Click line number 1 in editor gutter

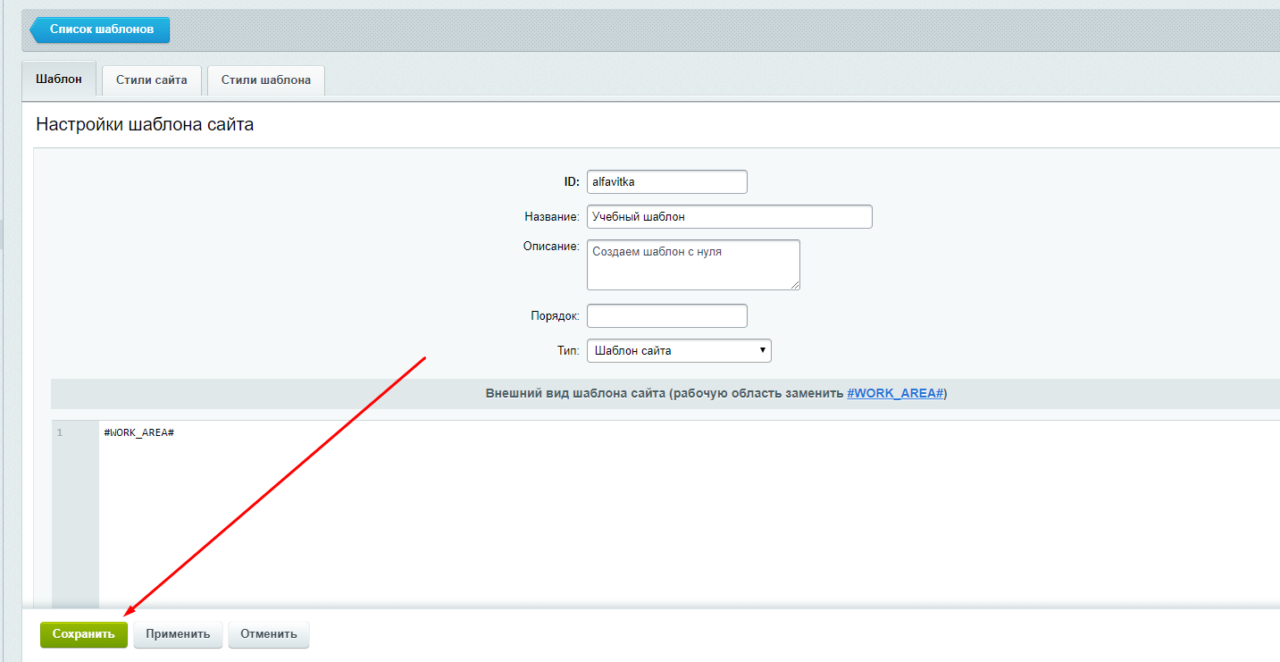60,432
